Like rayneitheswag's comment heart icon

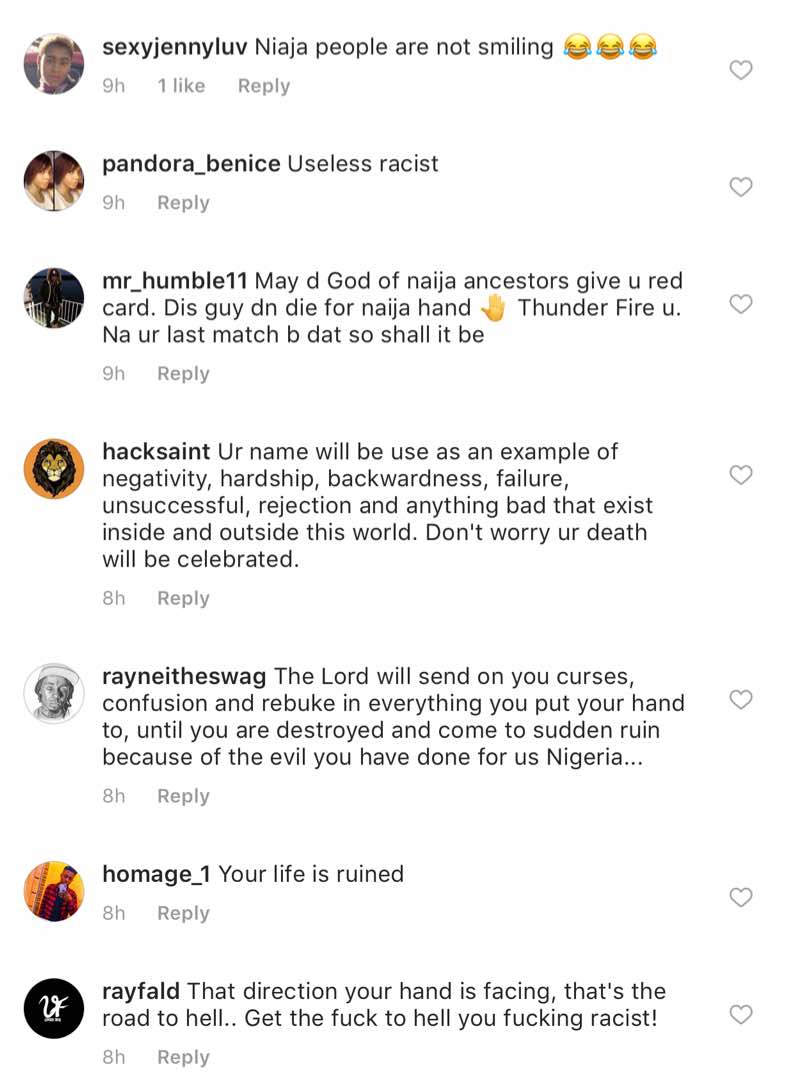(740, 700)
